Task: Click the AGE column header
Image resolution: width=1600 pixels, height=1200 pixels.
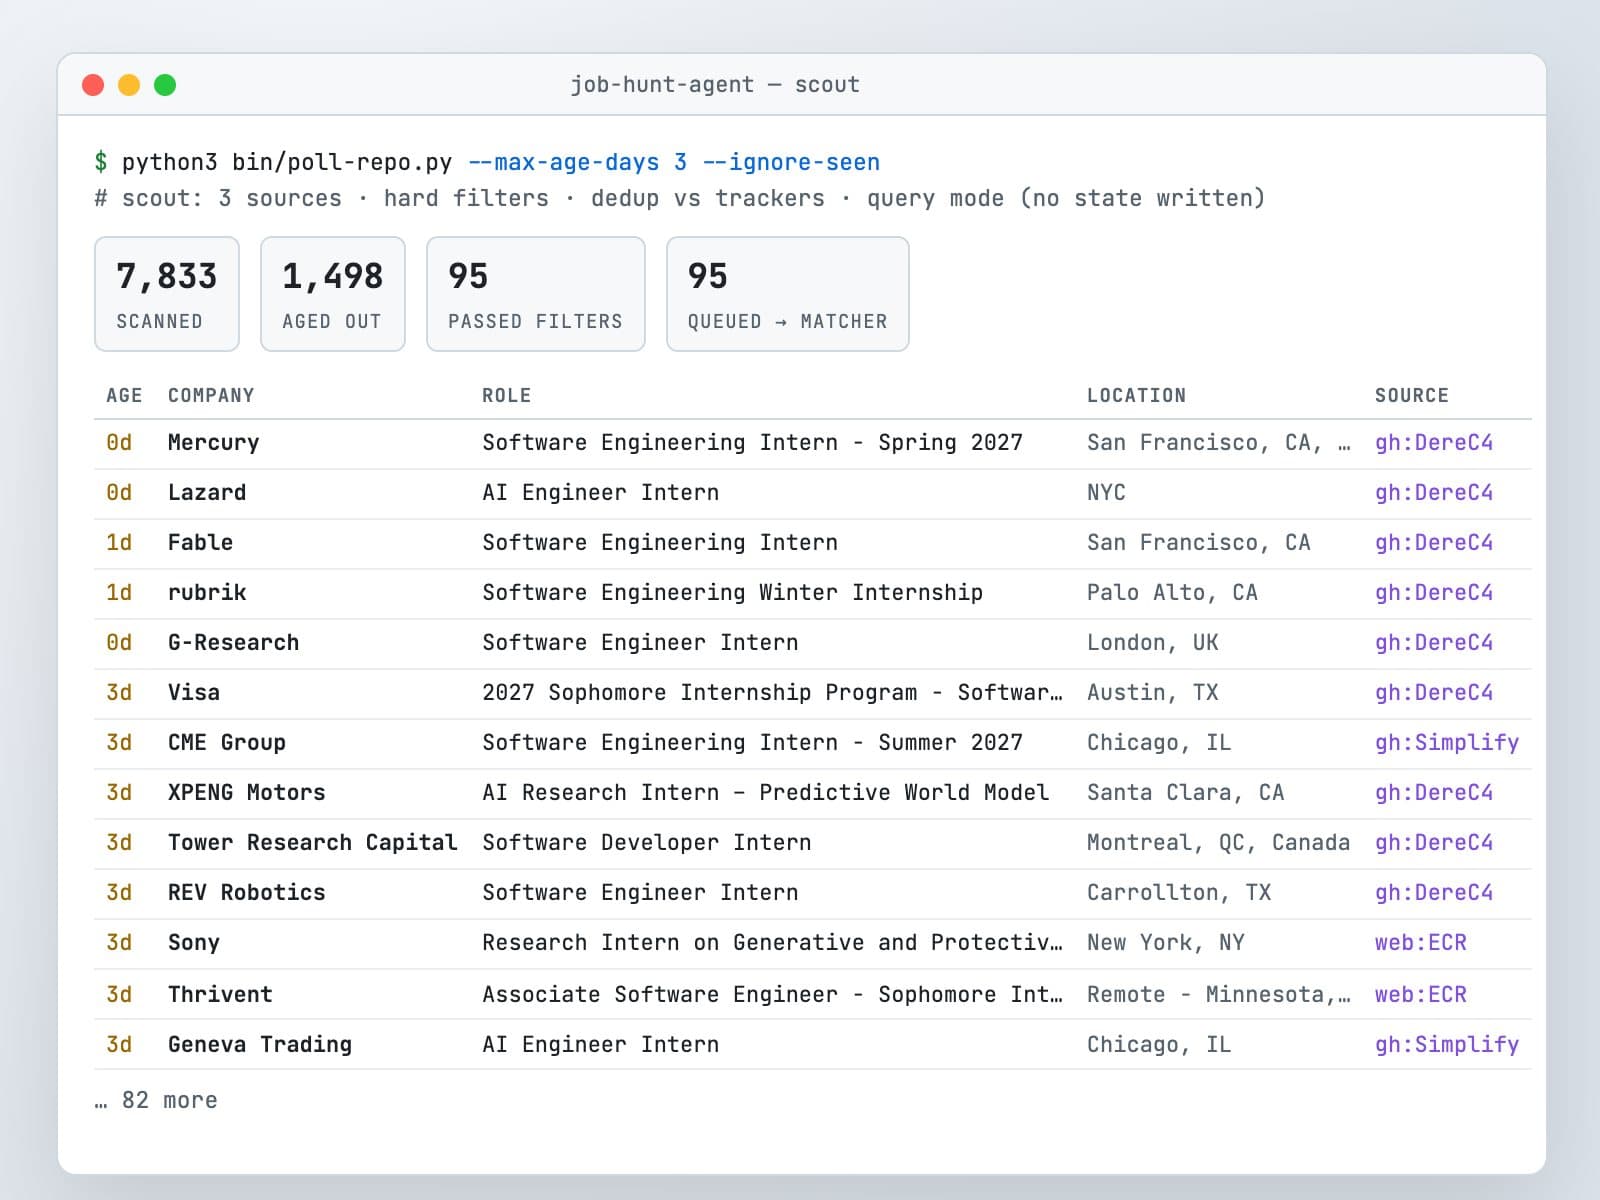Action: [124, 395]
